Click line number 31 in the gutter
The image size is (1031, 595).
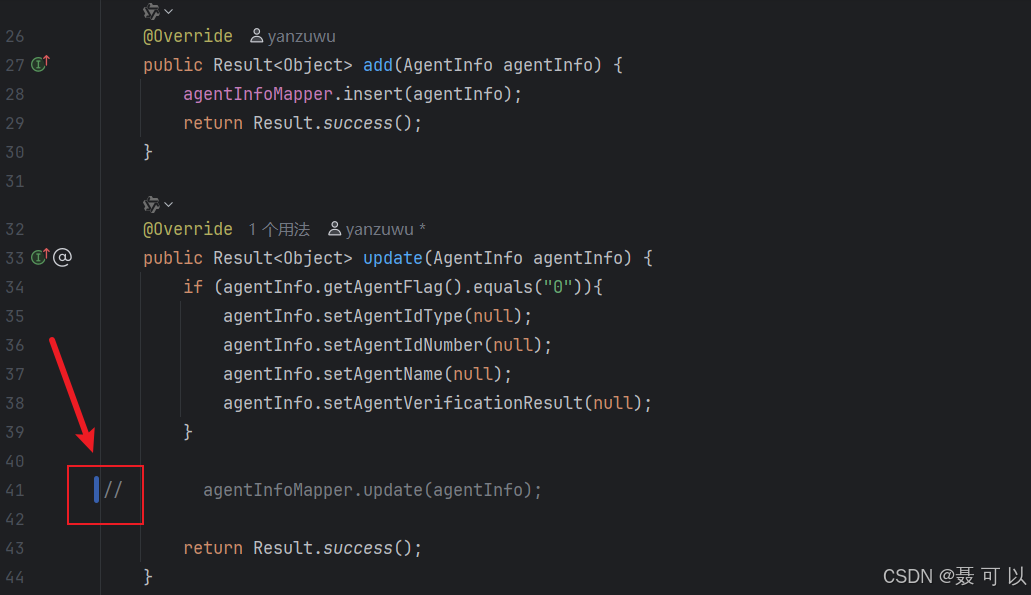coord(14,181)
